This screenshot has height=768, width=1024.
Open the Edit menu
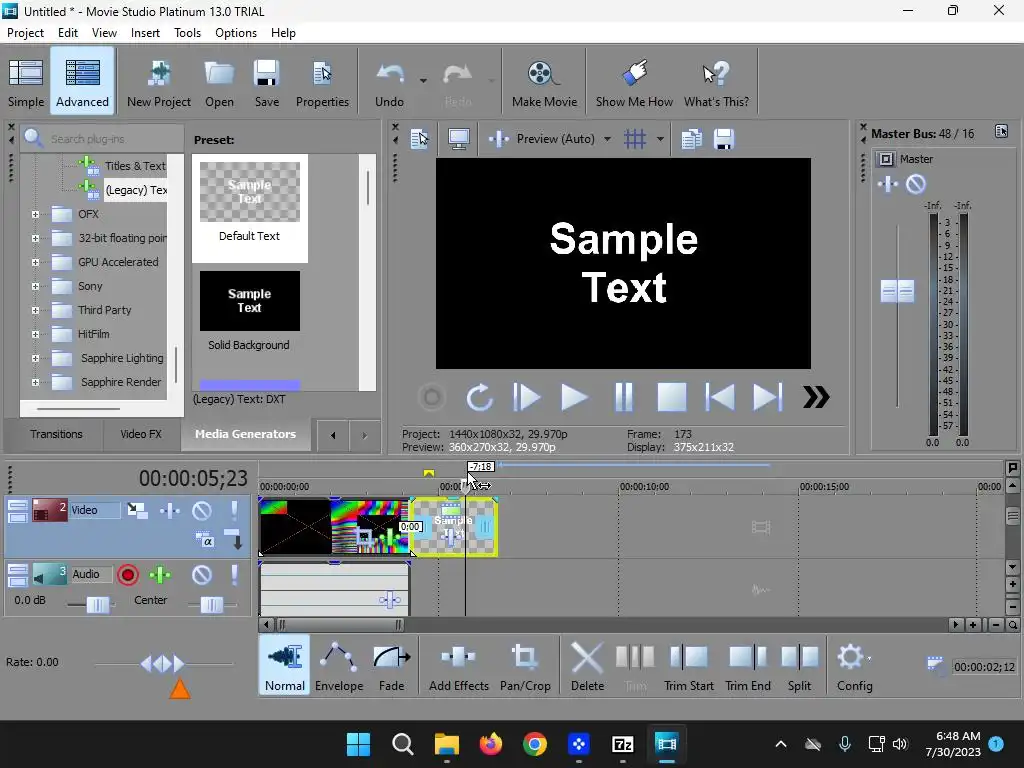(x=67, y=33)
